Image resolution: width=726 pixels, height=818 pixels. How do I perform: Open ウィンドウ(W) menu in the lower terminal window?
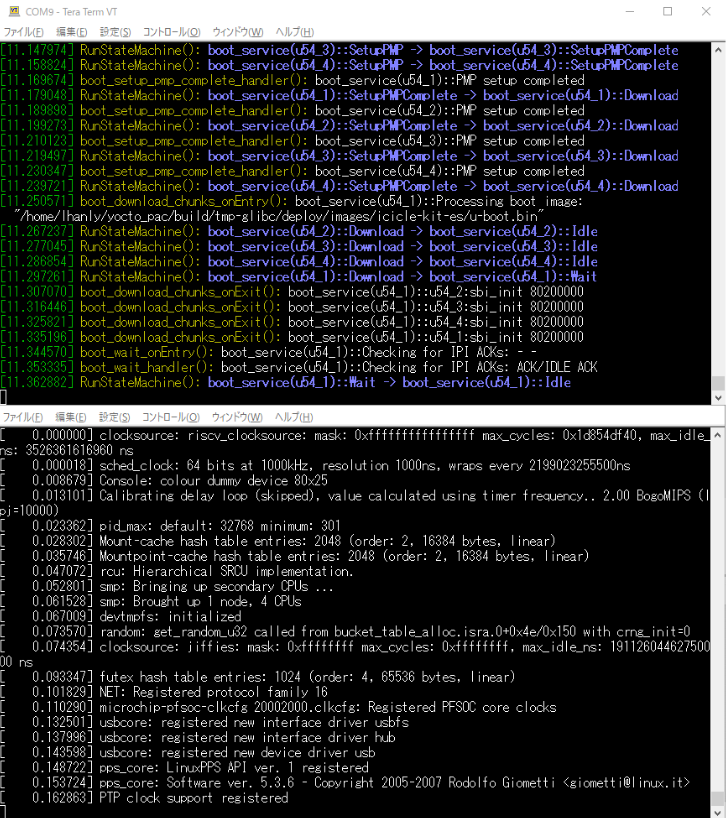pyautogui.click(x=237, y=417)
